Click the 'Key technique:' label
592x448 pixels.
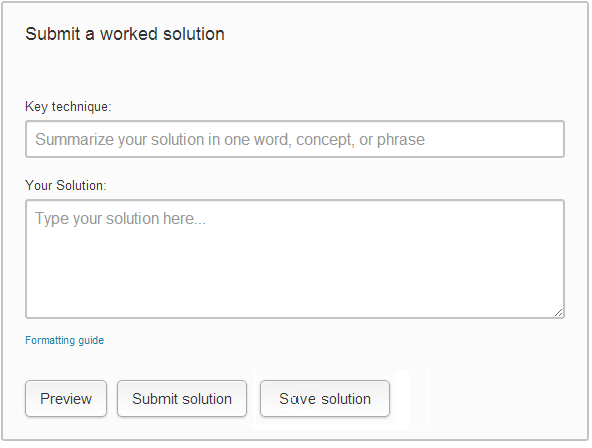(68, 106)
